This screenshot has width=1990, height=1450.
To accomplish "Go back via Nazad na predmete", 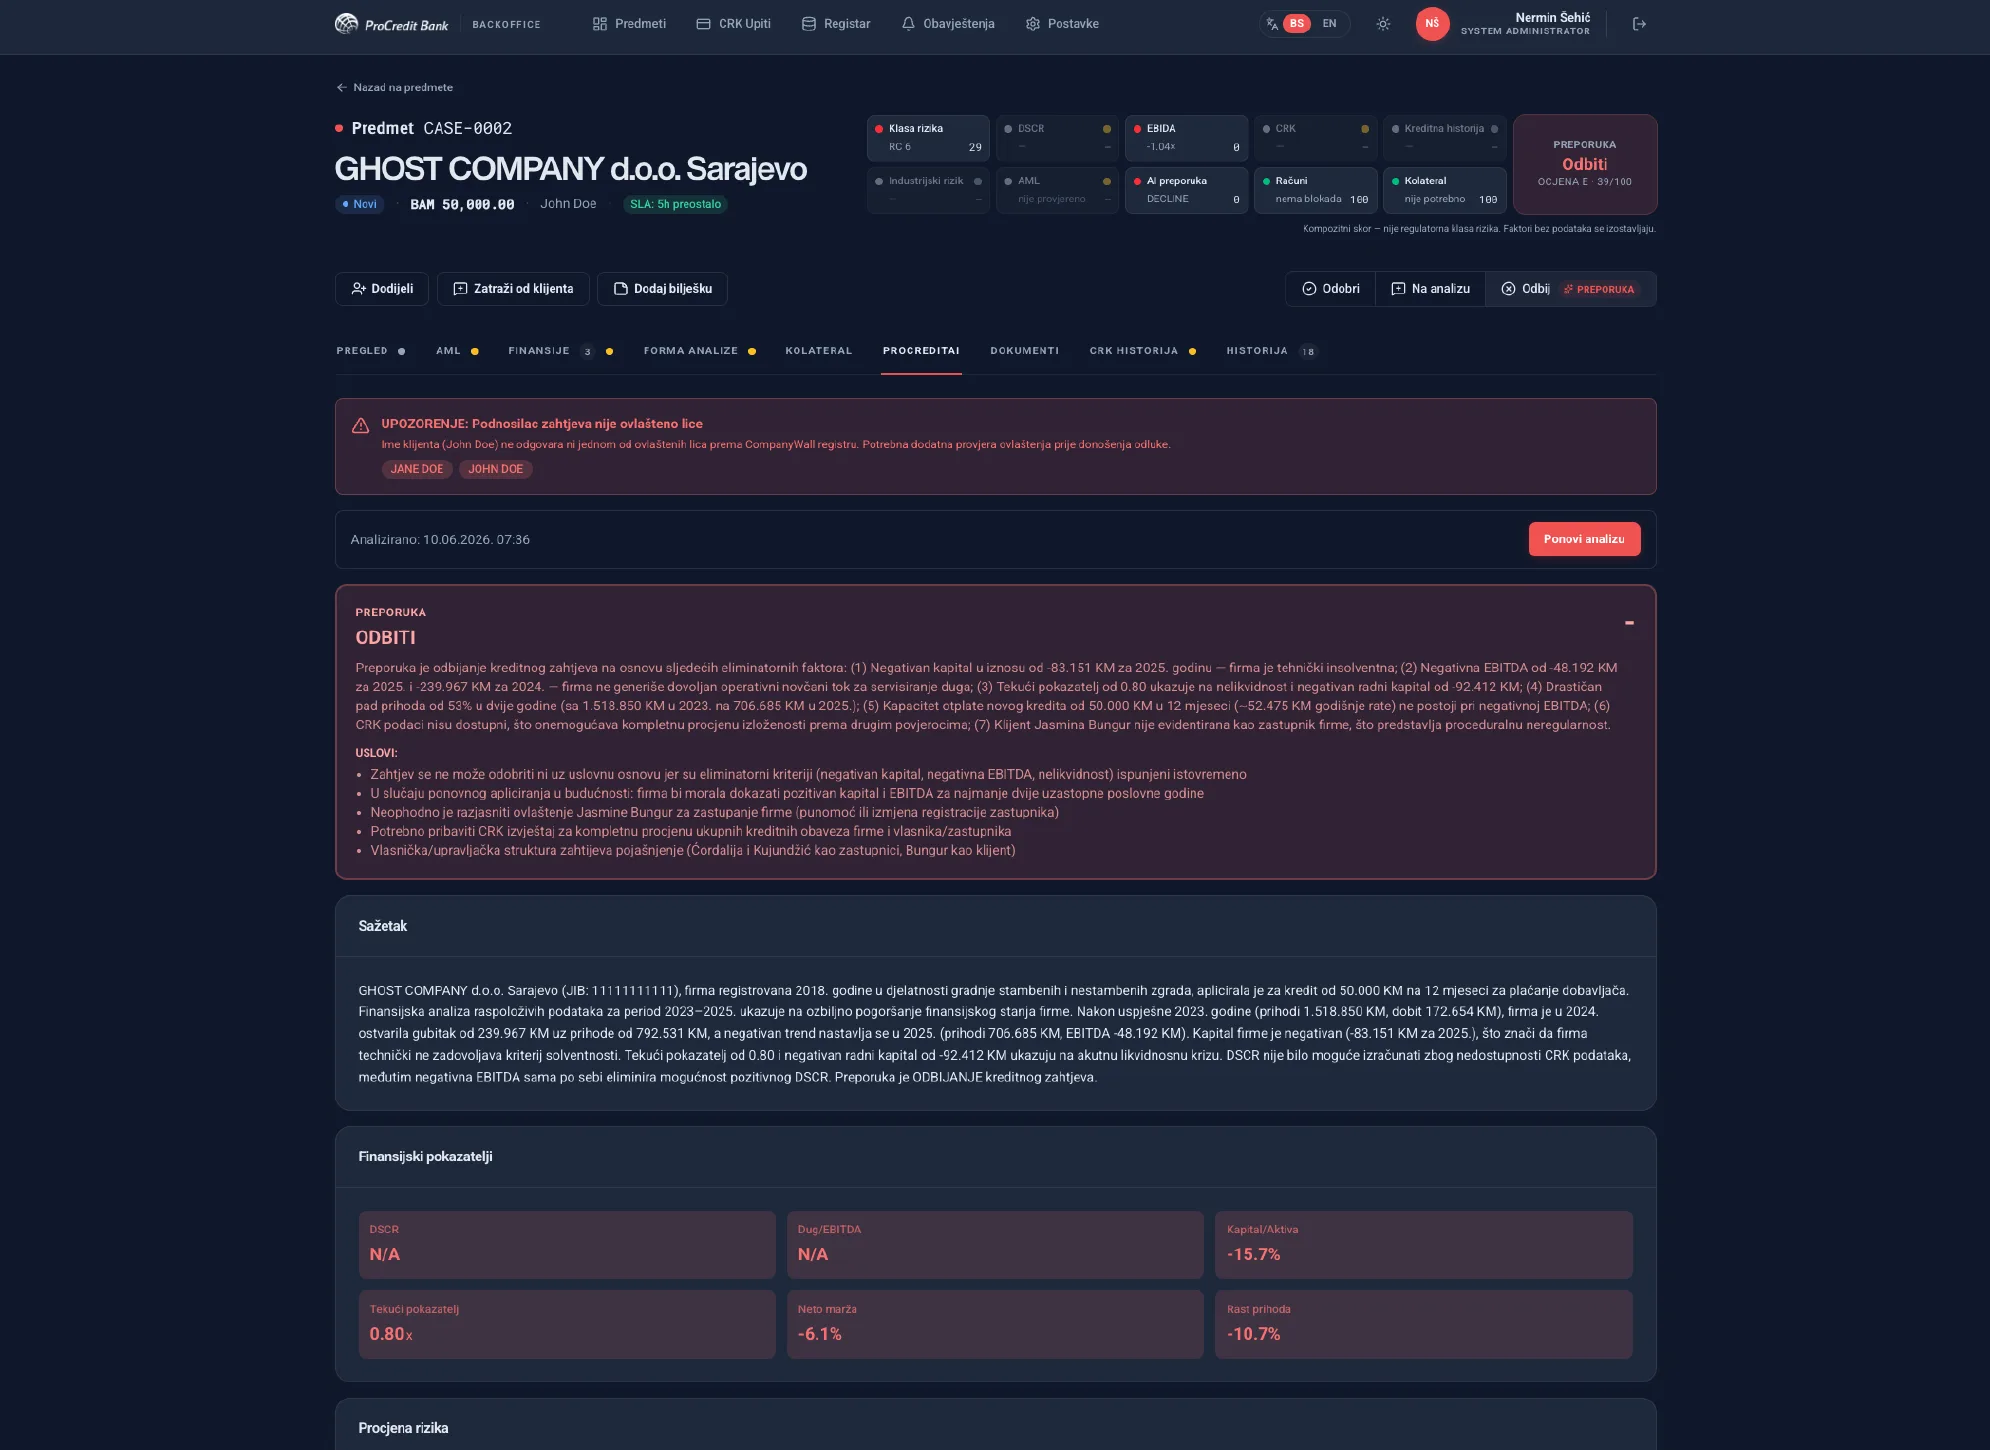I will (394, 88).
